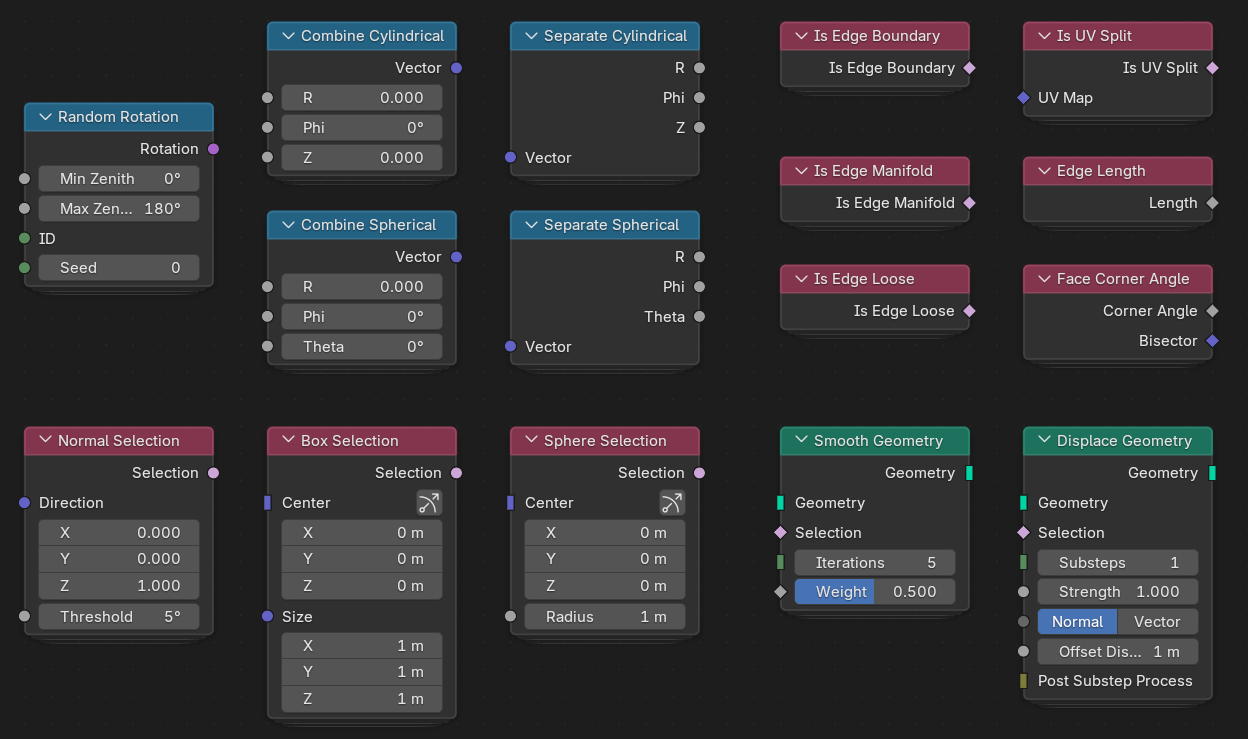This screenshot has width=1248, height=739.
Task: Click the gizmo icon beside Box Selection Center
Action: point(429,503)
